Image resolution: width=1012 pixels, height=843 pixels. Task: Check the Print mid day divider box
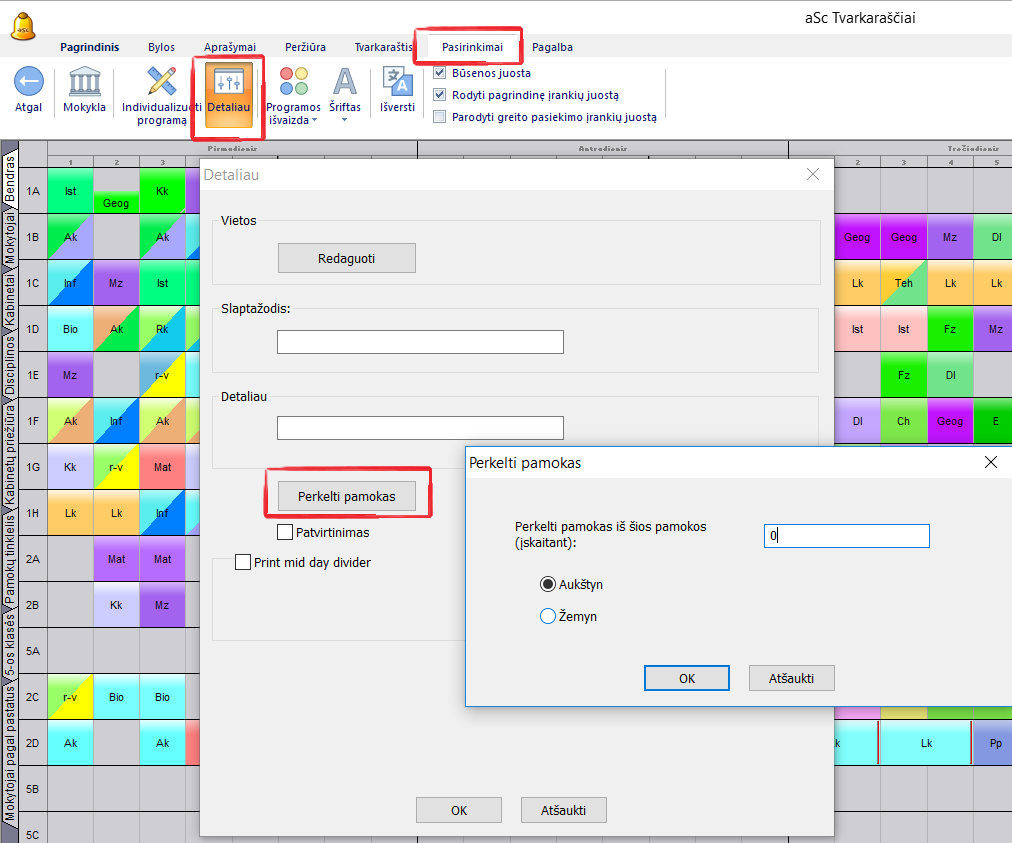point(243,563)
